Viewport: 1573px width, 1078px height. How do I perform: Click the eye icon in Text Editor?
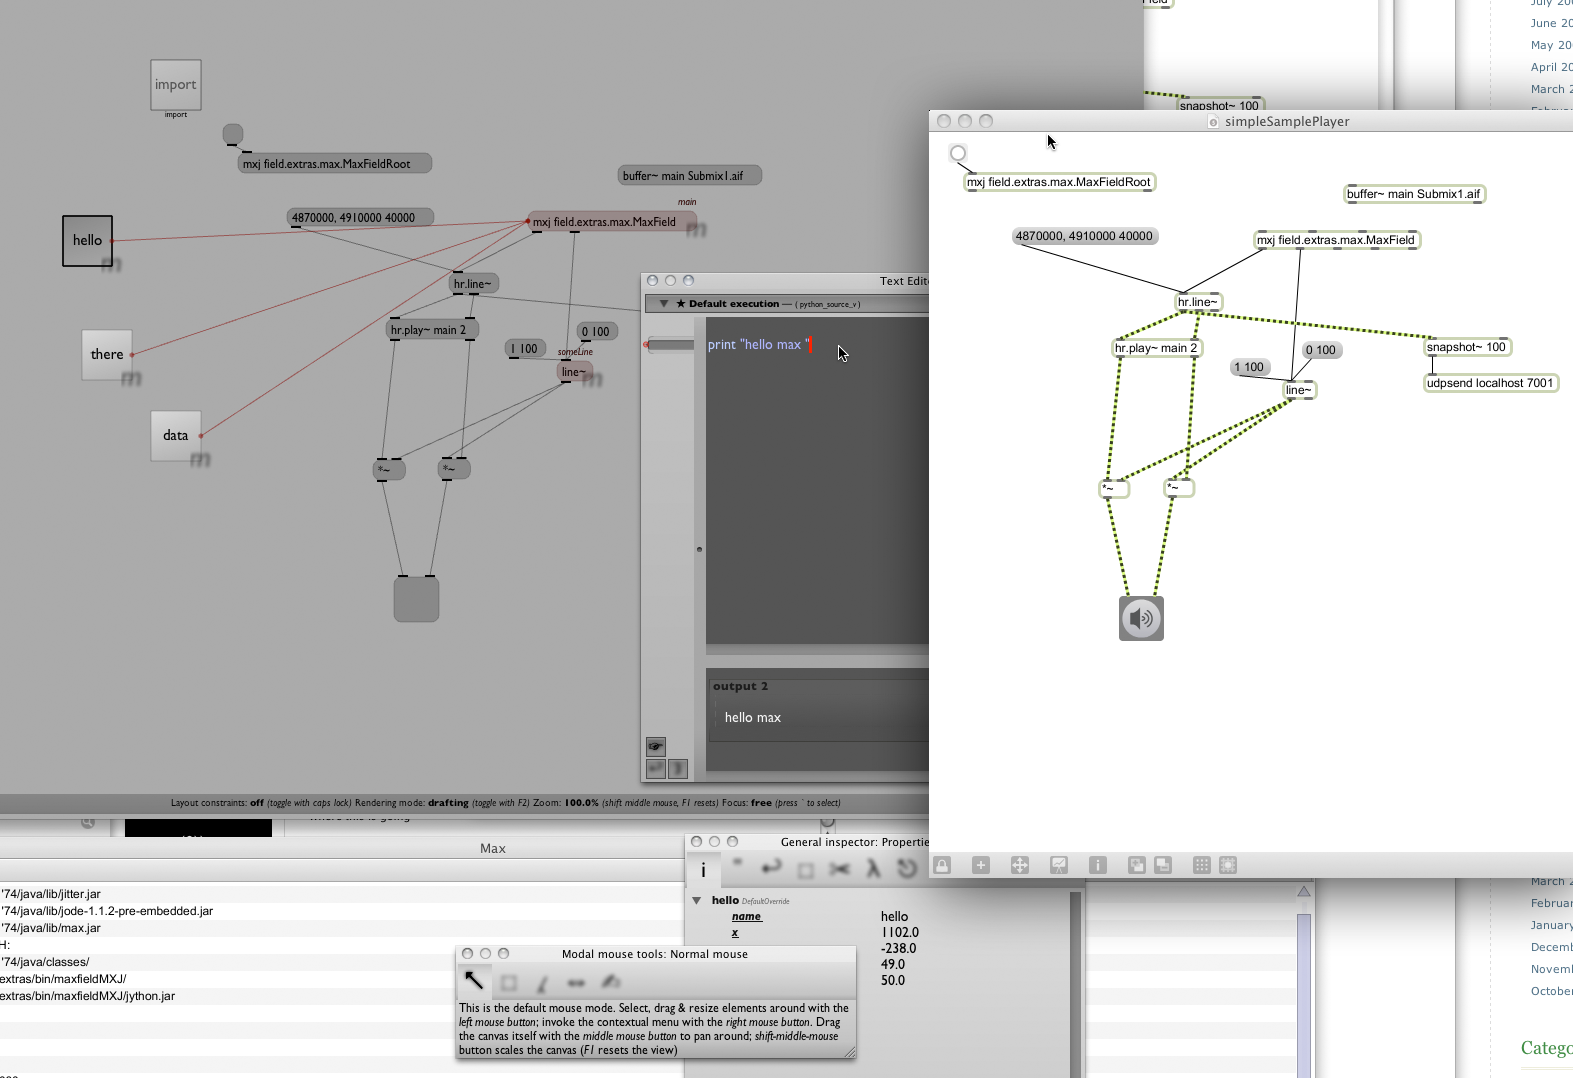[x=655, y=746]
